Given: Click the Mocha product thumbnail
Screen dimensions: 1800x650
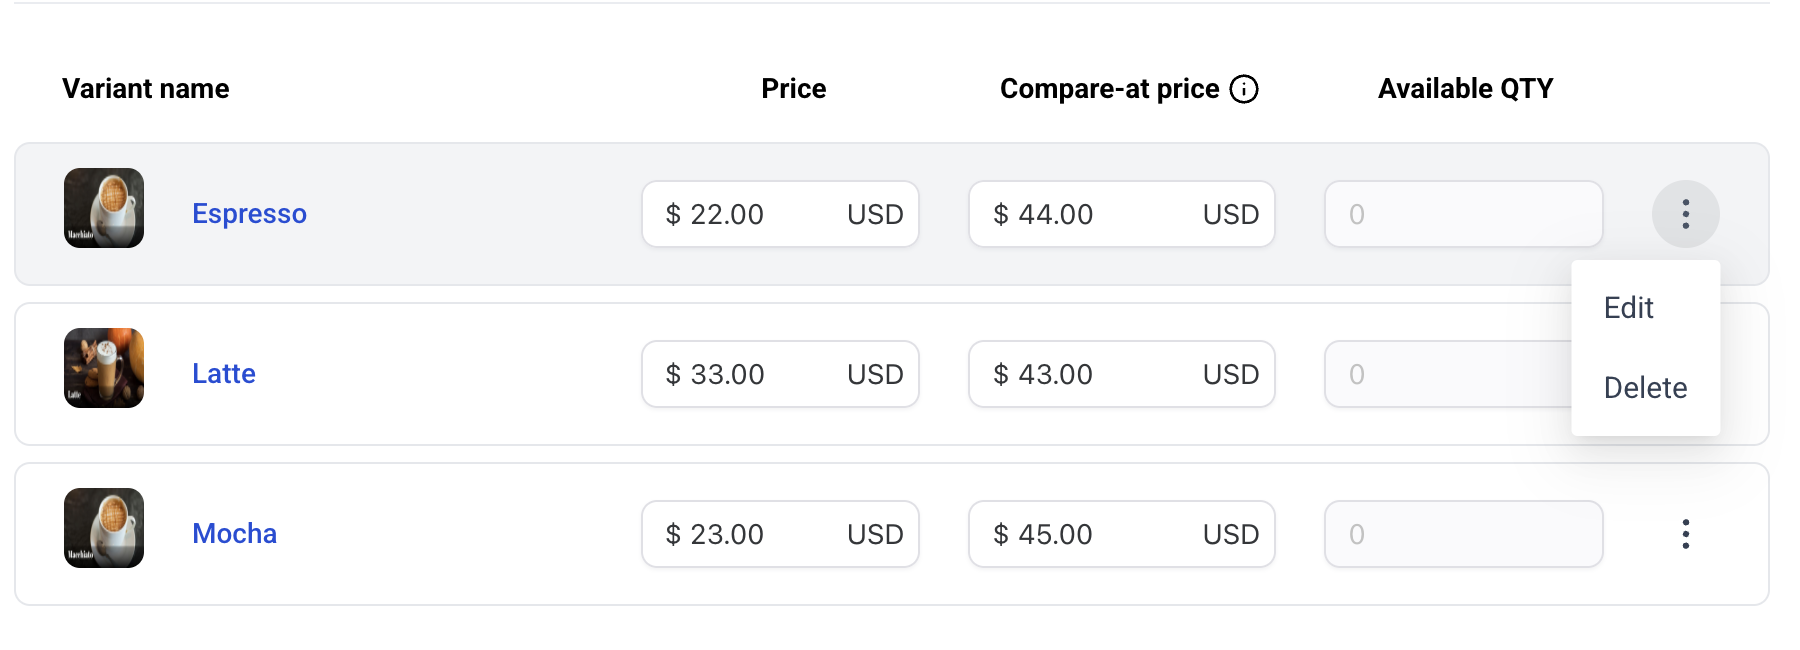Looking at the screenshot, I should [x=104, y=528].
